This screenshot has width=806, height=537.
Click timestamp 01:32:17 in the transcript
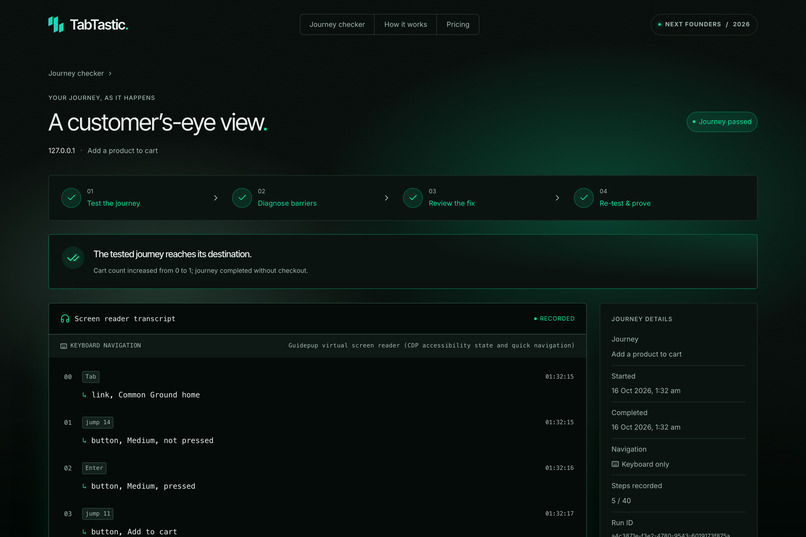559,514
